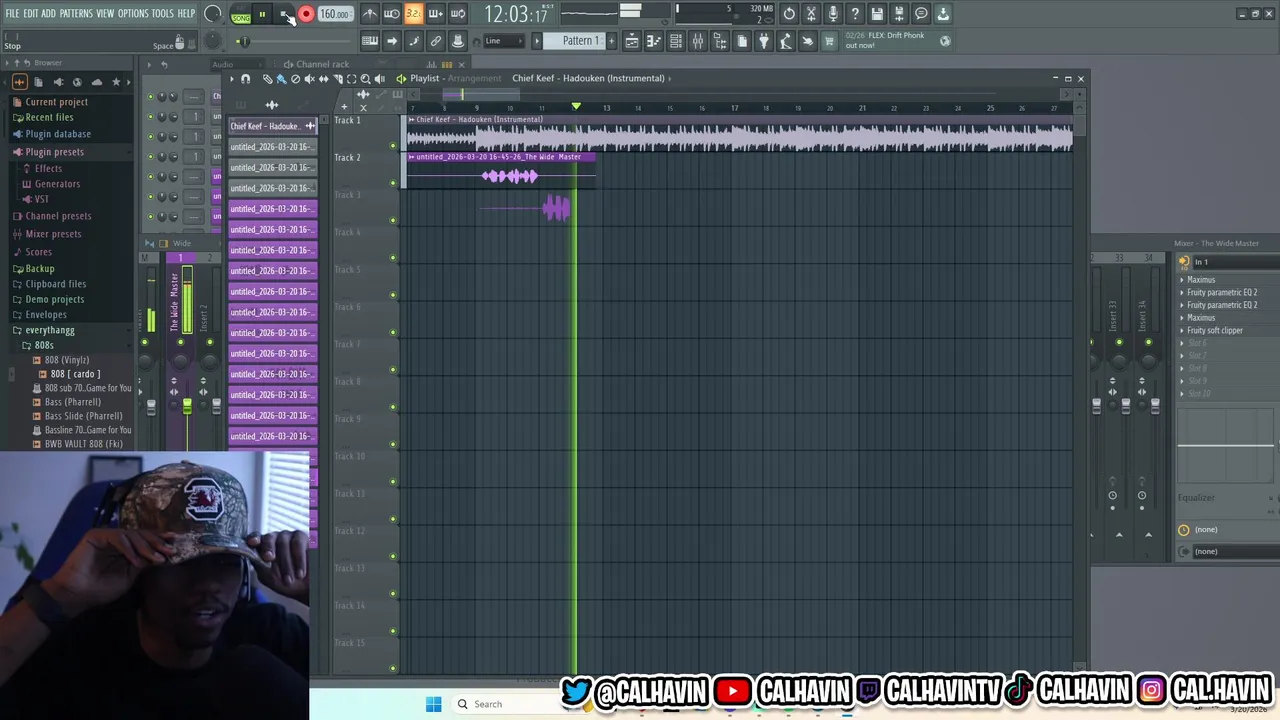Toggle the metronome icon
Viewport: 1280px width, 720px height.
tap(369, 14)
